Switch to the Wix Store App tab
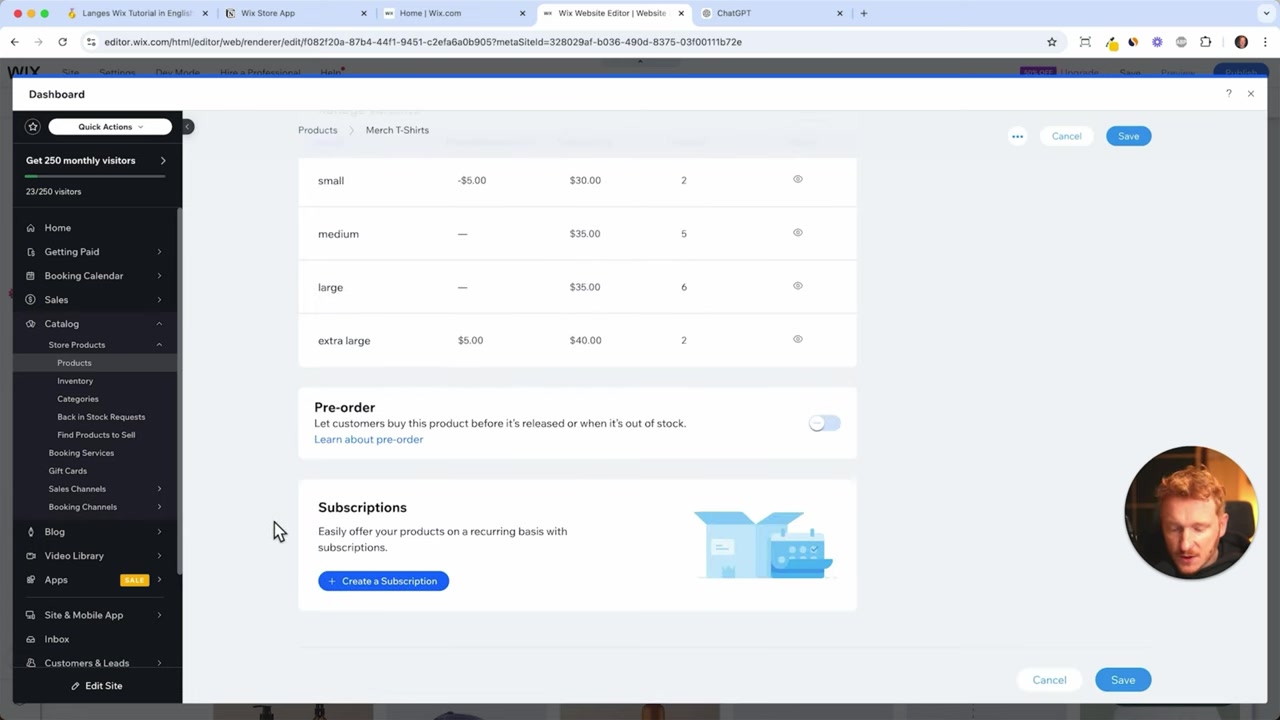1280x720 pixels. coord(295,13)
